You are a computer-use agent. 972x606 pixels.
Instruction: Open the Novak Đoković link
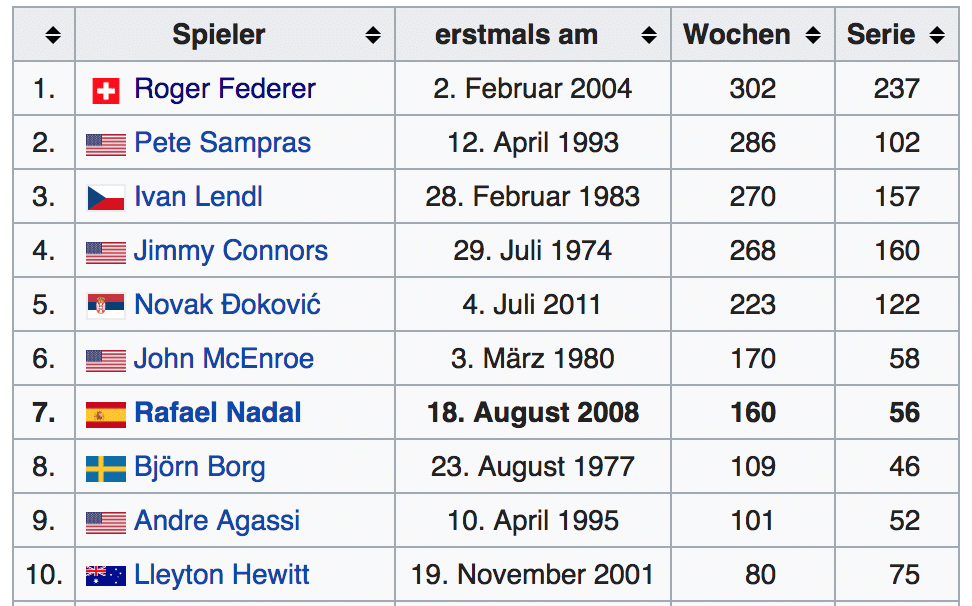228,304
